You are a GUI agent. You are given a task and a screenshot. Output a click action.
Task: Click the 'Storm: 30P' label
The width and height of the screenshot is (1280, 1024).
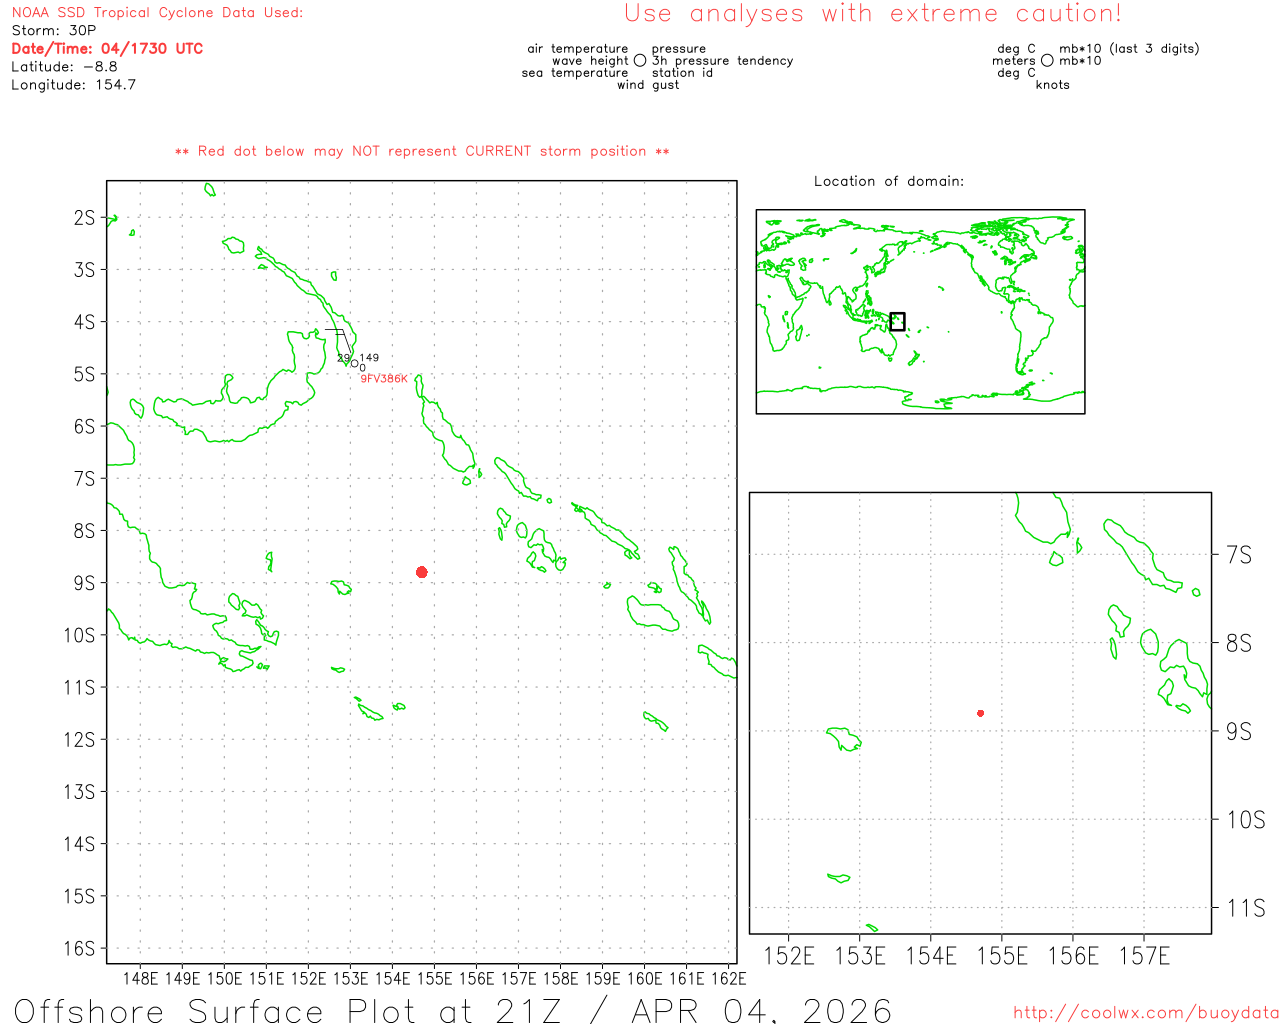54,31
